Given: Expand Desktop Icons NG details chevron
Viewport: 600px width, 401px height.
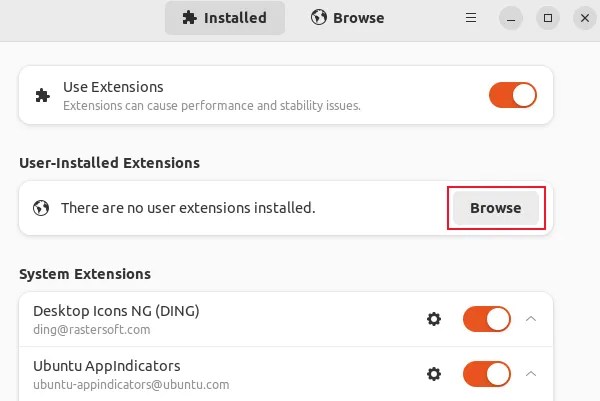Looking at the screenshot, I should (531, 319).
